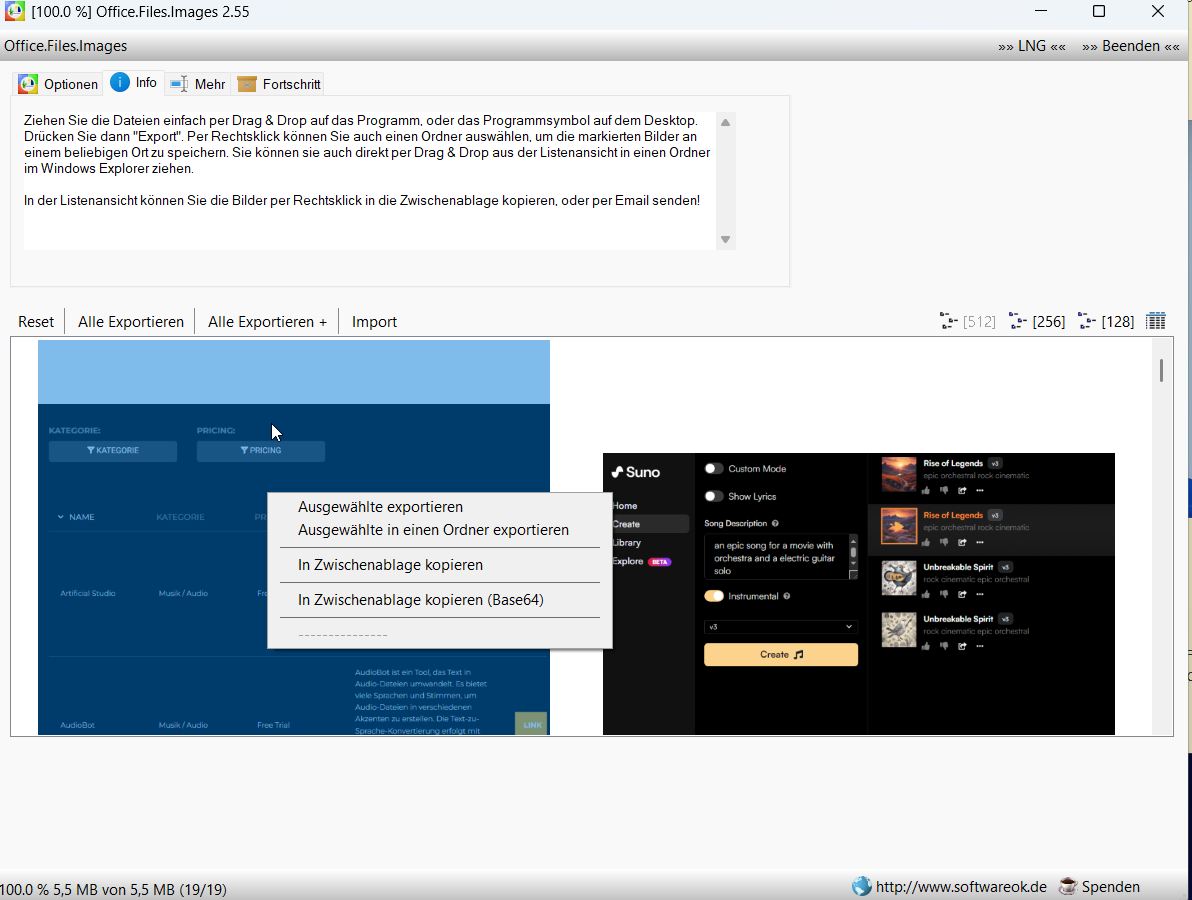Click the Office.Files.Images menu label
The image size is (1192, 900).
65,46
